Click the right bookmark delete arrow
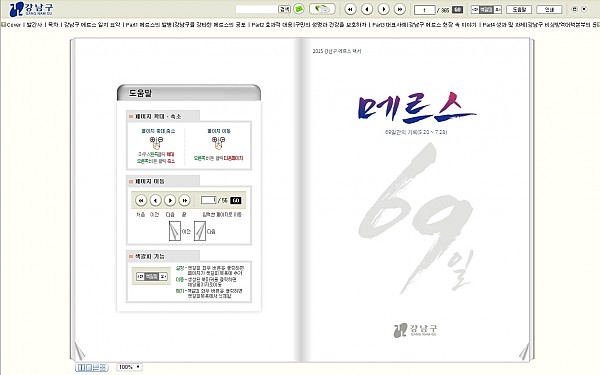Image resolution: width=600 pixels, height=375 pixels. pos(497,10)
